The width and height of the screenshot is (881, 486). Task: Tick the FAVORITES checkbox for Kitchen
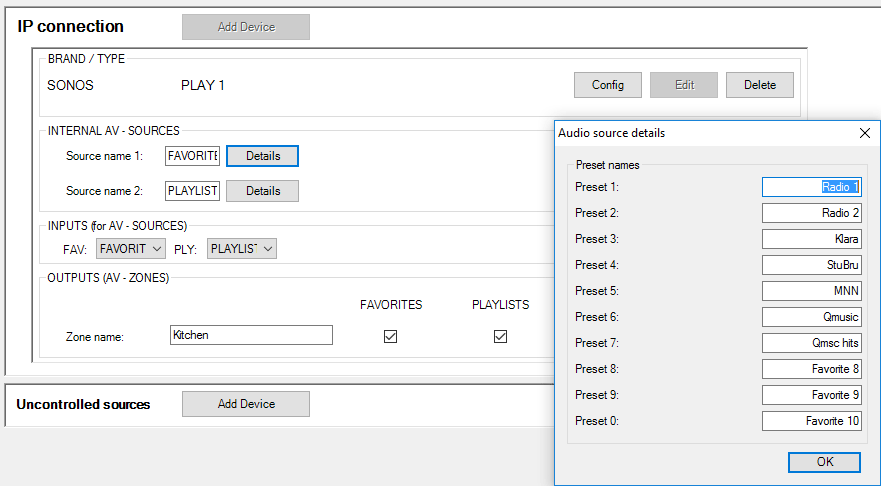click(391, 337)
